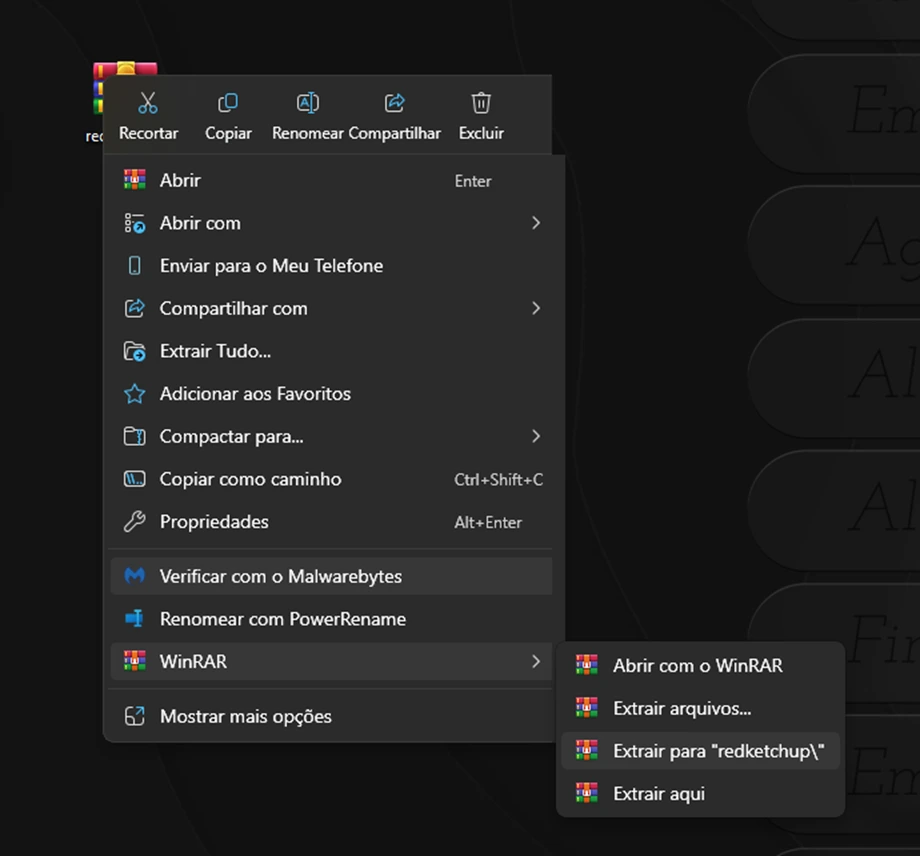Click the Propriedades wrench icon
This screenshot has width=920, height=856.
(134, 522)
